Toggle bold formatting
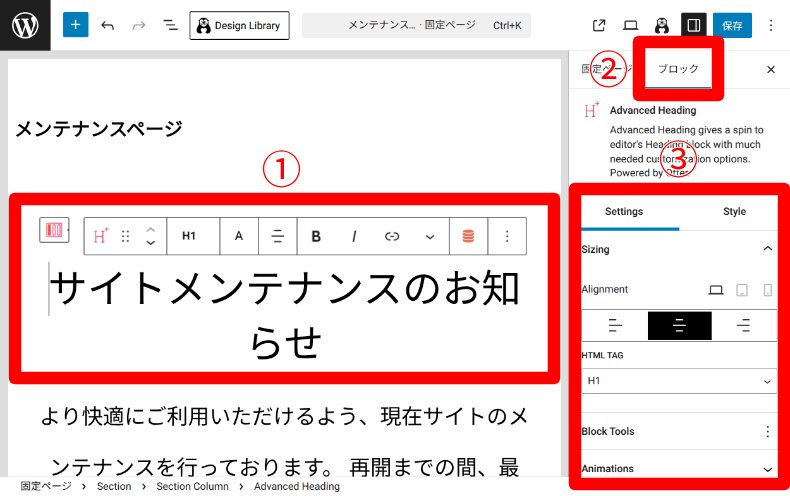Image resolution: width=790 pixels, height=496 pixels. [316, 236]
